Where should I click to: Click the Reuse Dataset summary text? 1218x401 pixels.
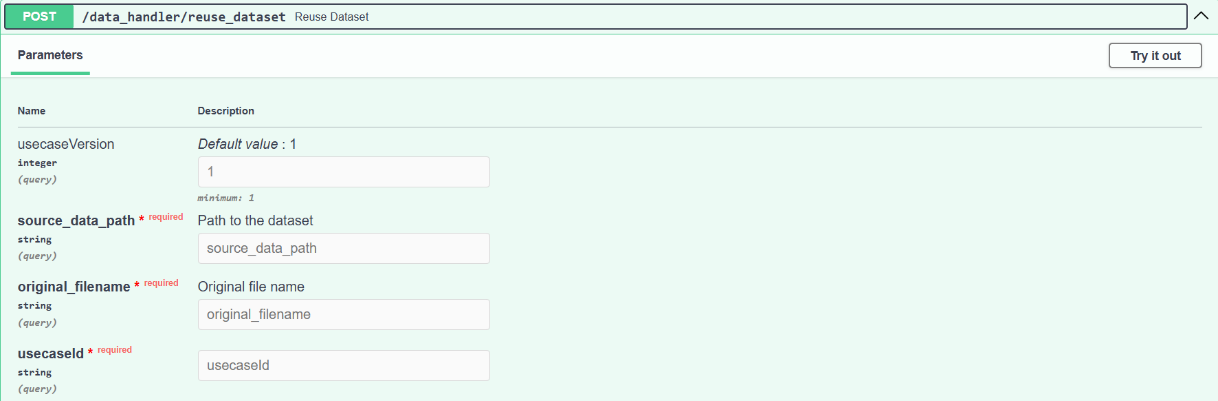(332, 17)
